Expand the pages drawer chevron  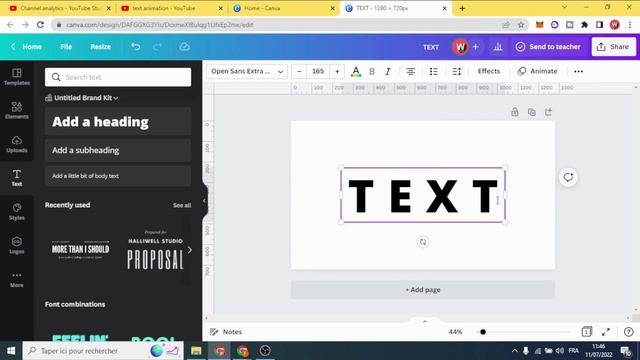pyautogui.click(x=424, y=322)
